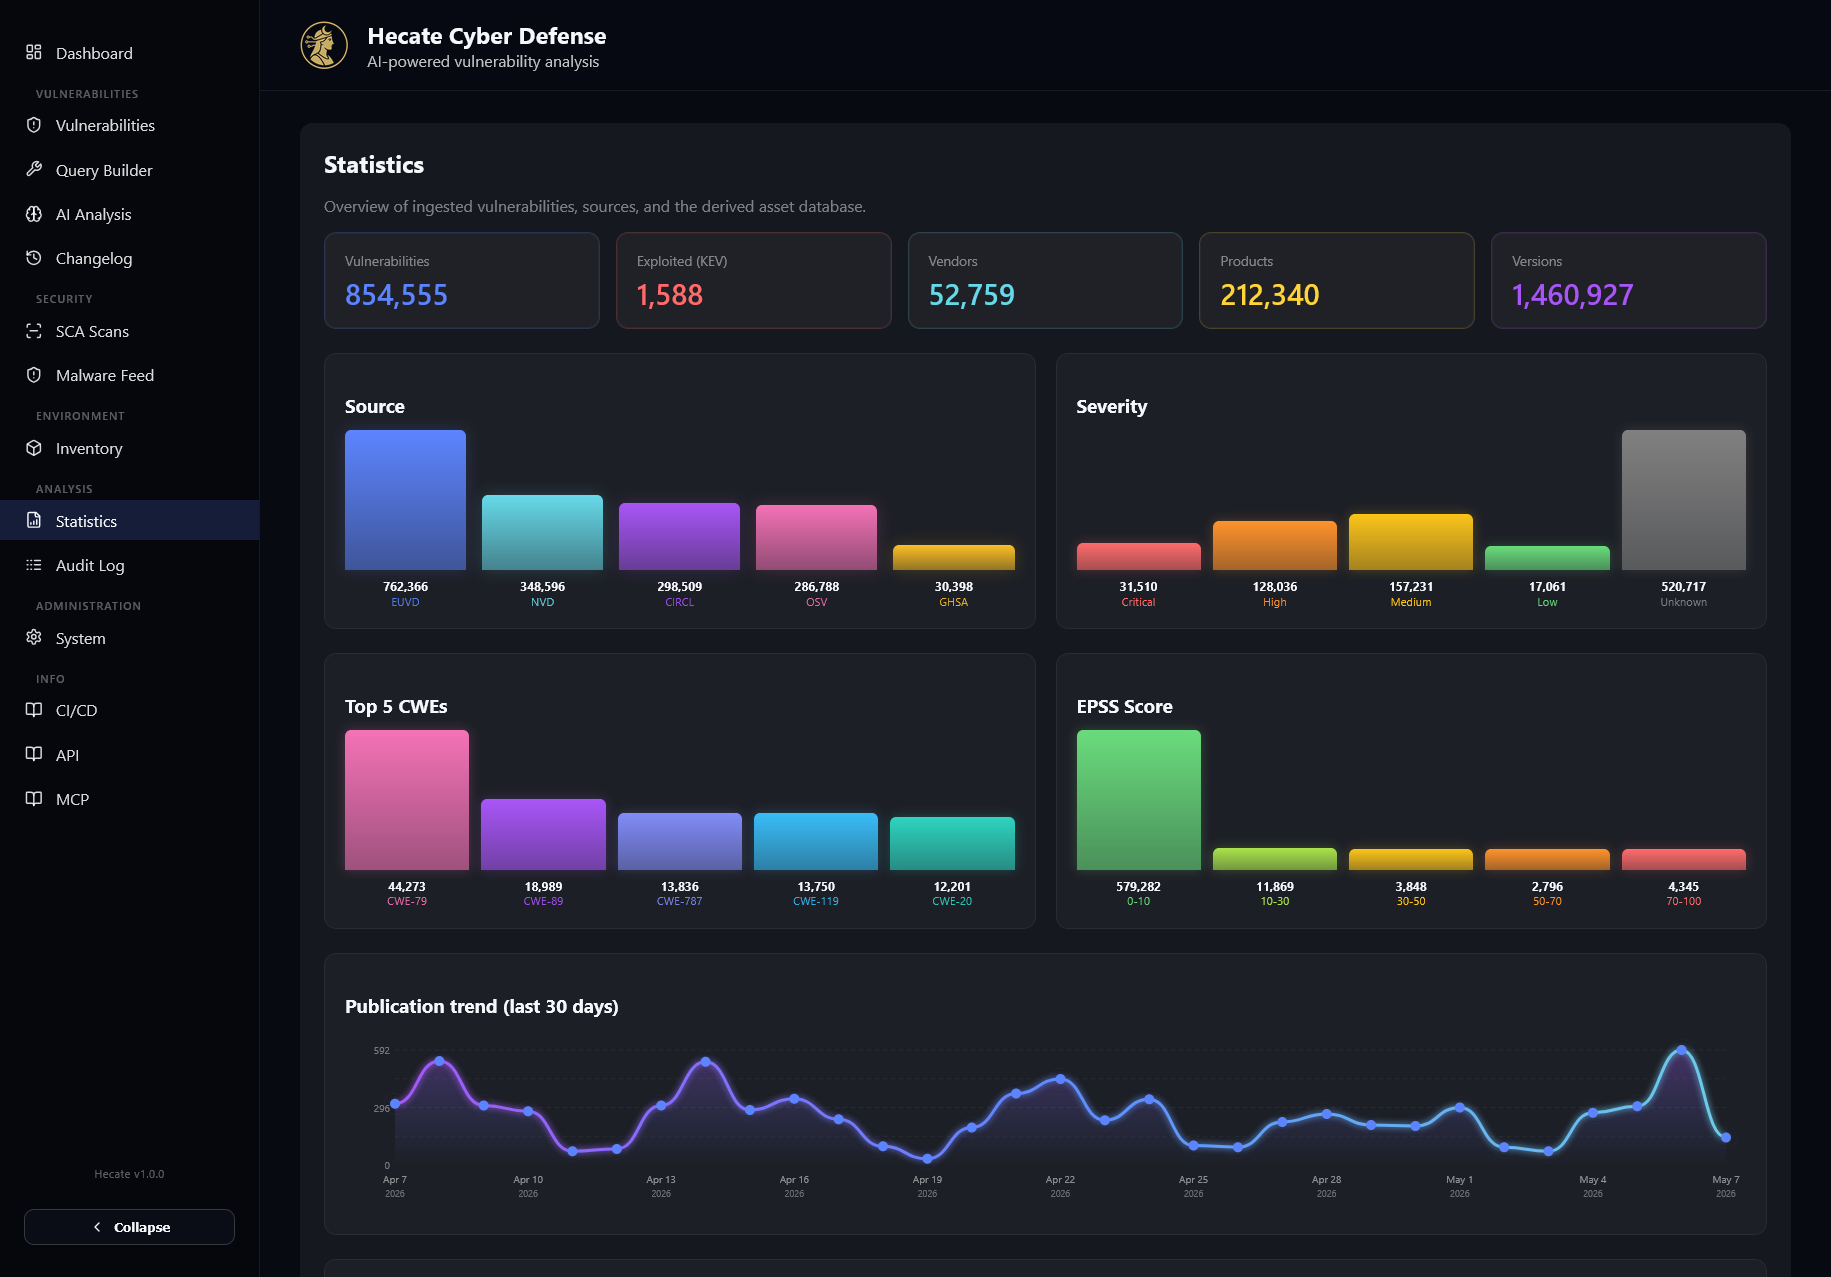Click the SCA Scans scan icon
This screenshot has height=1277, width=1831.
(x=34, y=331)
